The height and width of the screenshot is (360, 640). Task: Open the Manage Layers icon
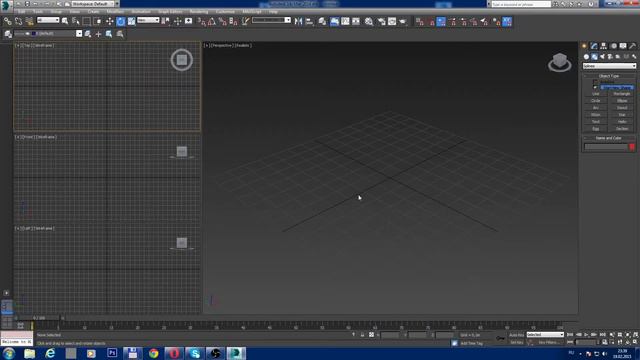tap(8, 34)
